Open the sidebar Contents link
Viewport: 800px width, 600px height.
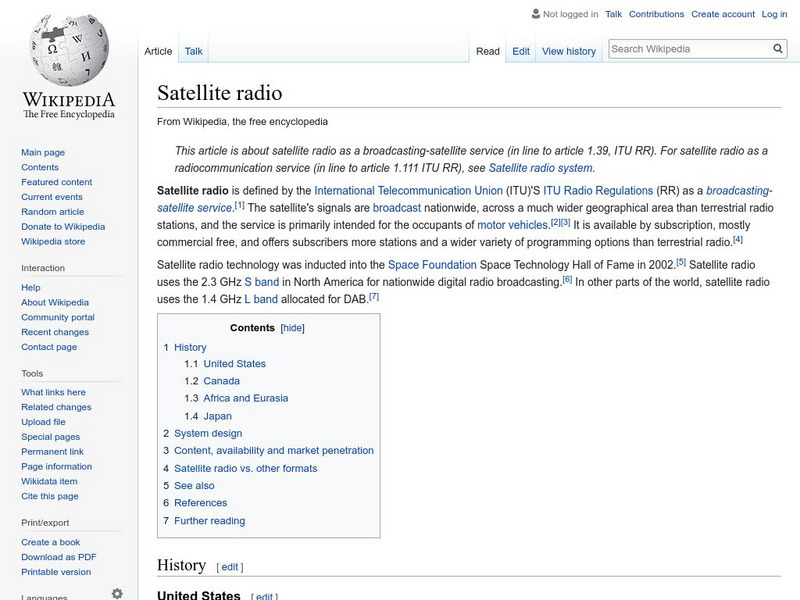(x=40, y=167)
